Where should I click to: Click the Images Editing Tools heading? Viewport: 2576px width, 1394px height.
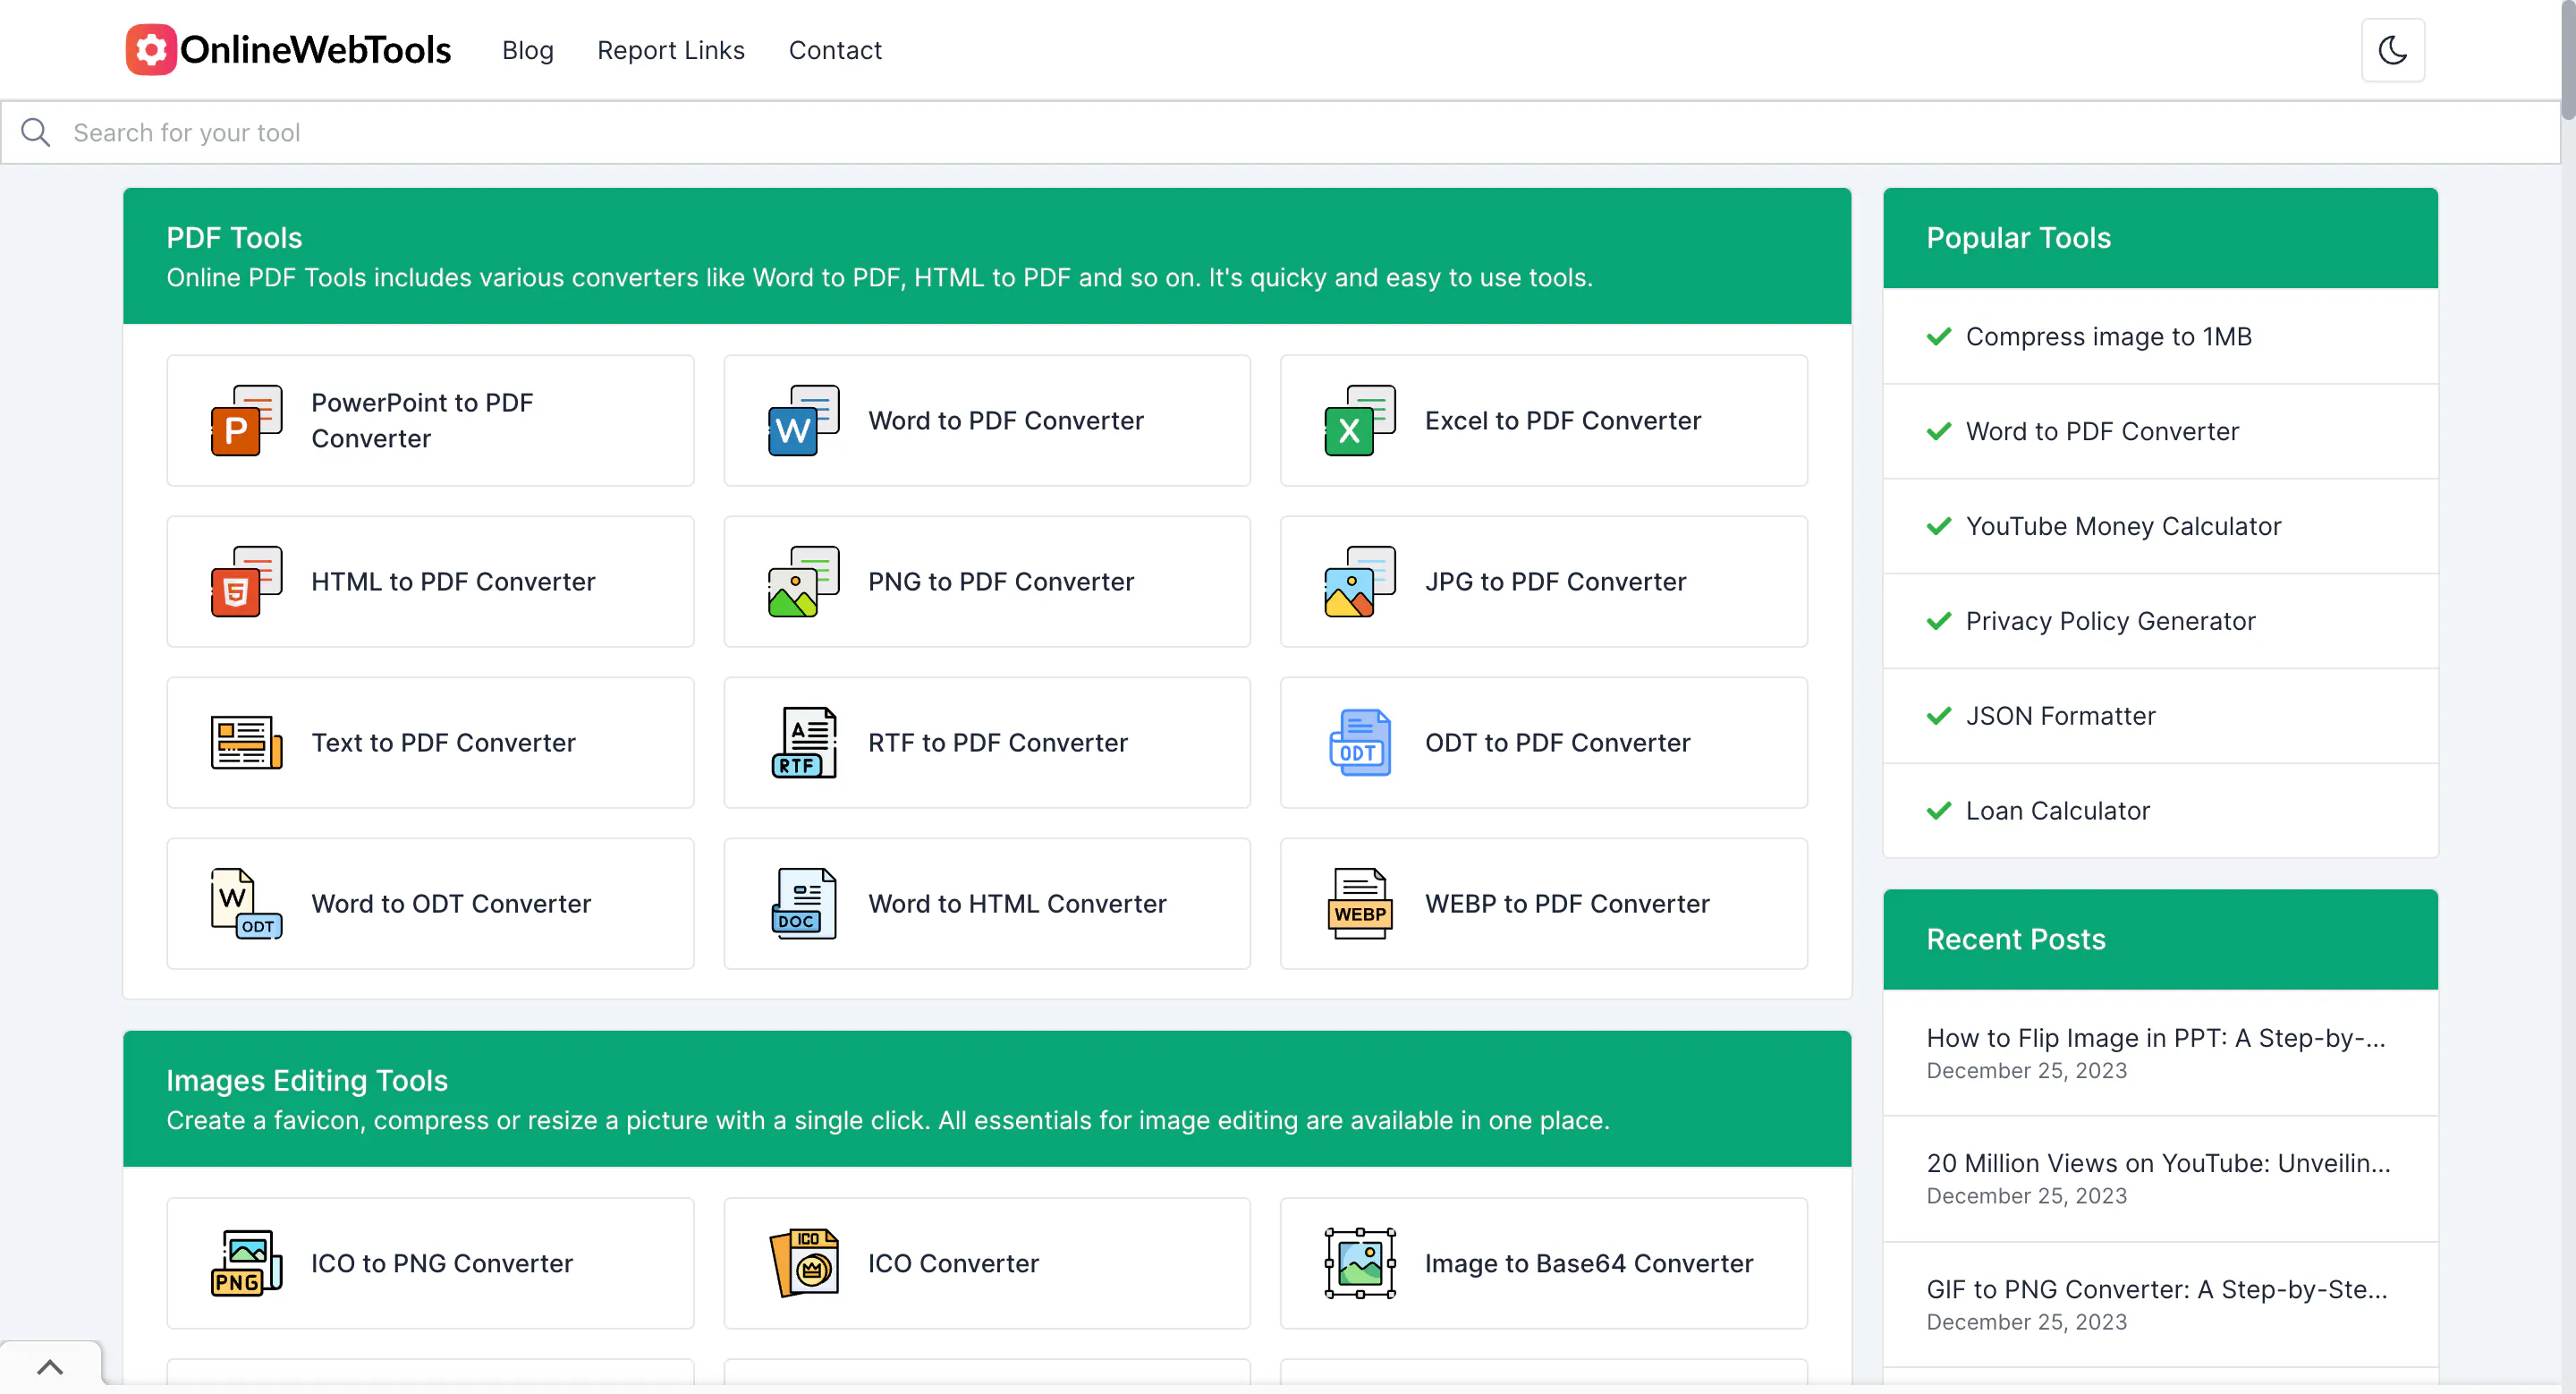pyautogui.click(x=307, y=1081)
